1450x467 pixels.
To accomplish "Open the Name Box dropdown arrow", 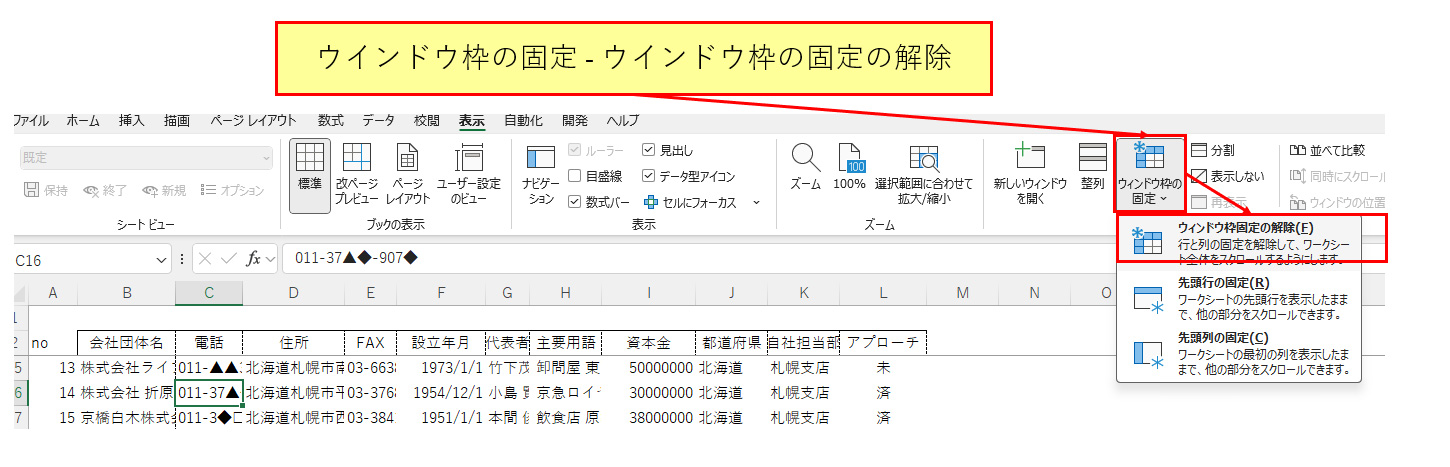I will [x=162, y=259].
